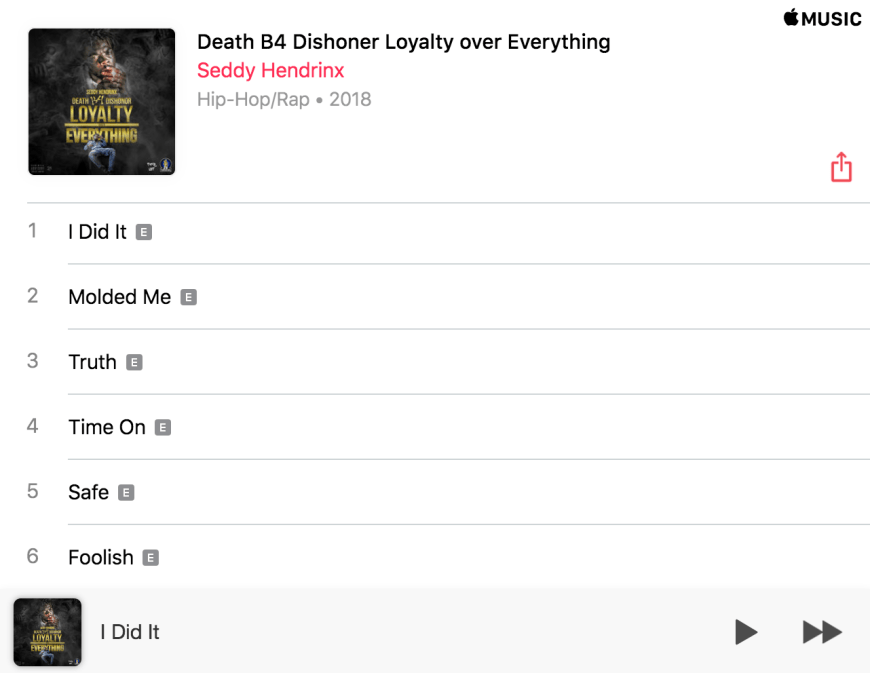Click explicit badge next to I Did It
The image size is (870, 673).
144,232
